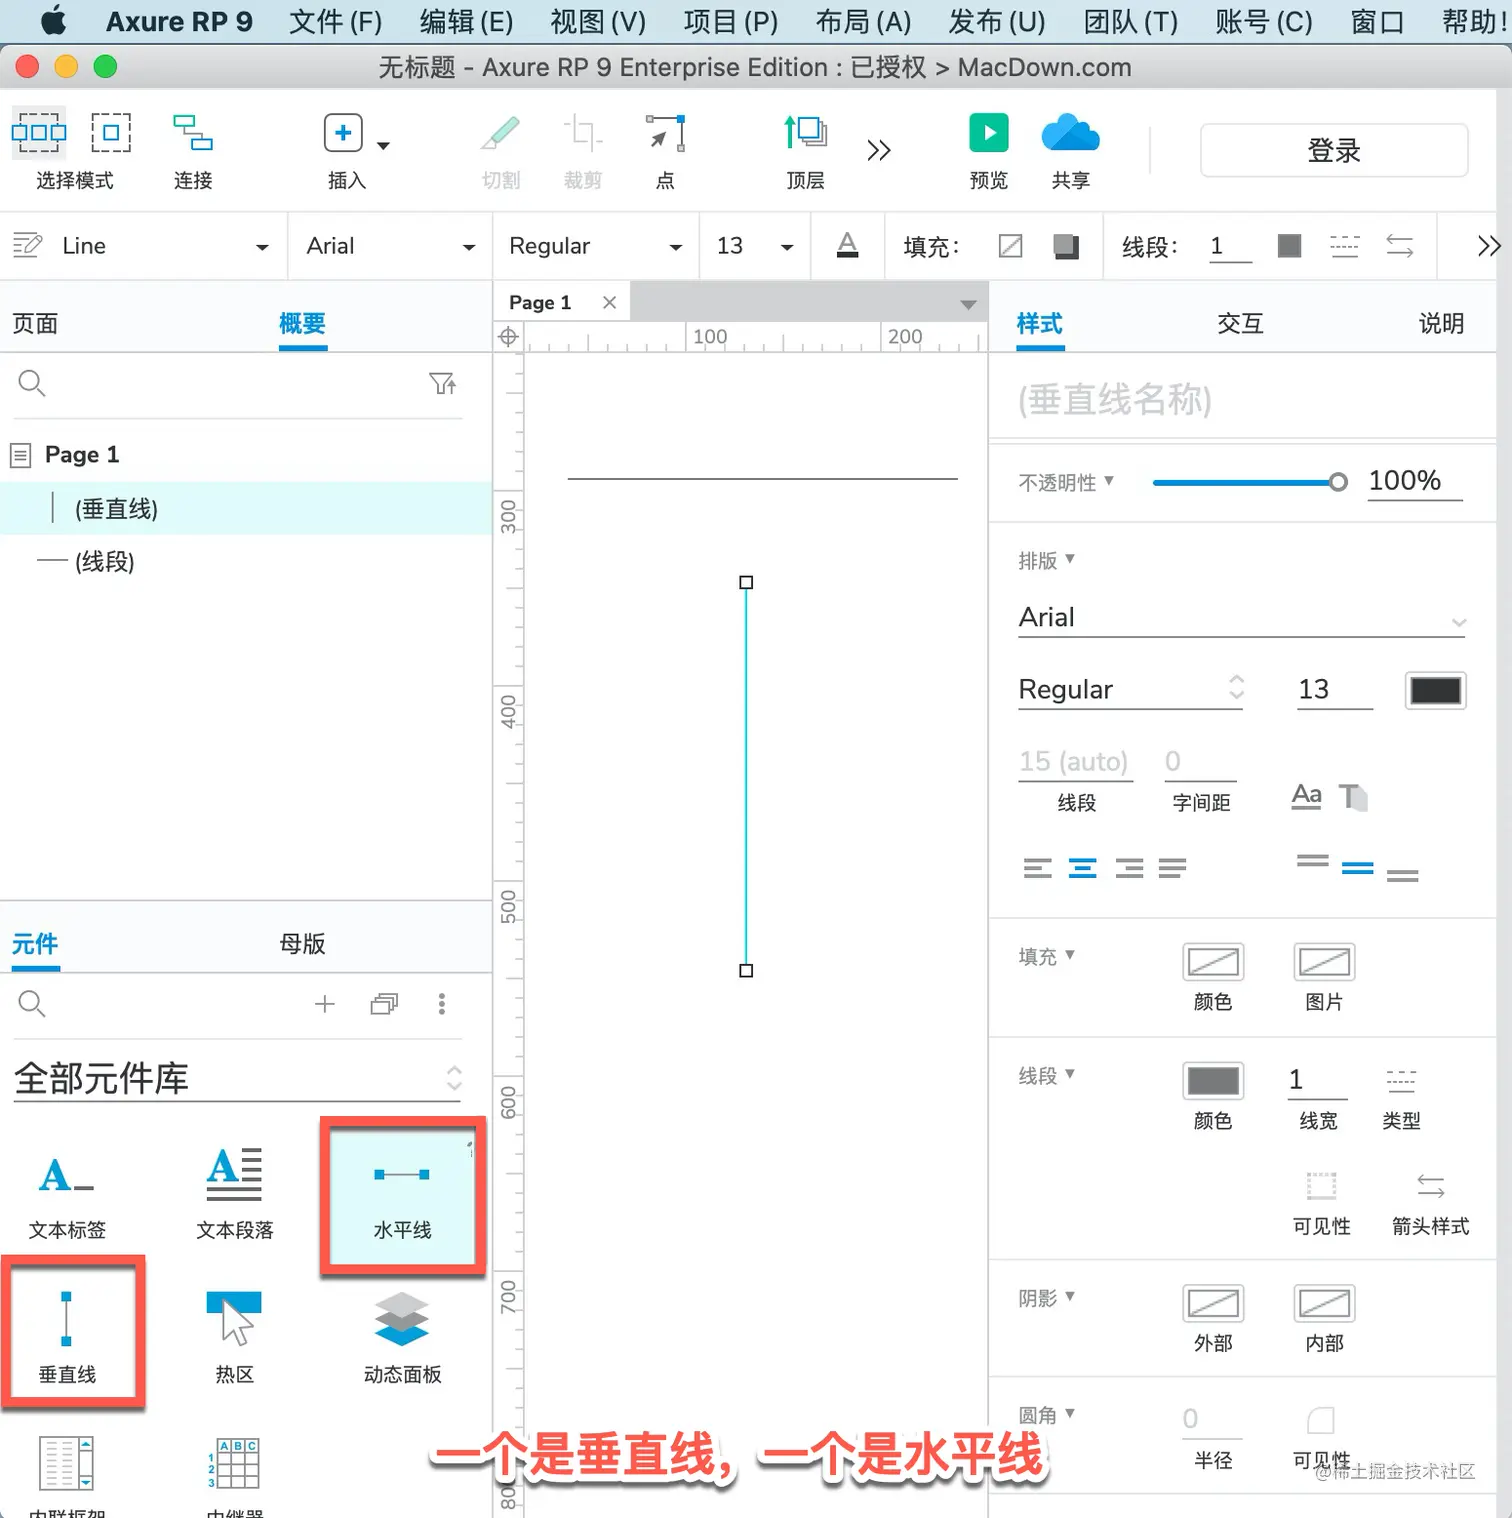Open the Arial font dropdown in style panel

1242,618
